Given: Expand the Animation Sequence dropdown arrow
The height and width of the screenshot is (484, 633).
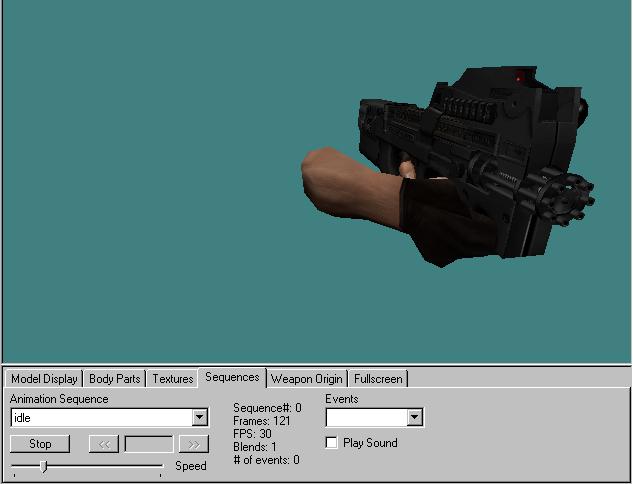Looking at the screenshot, I should tap(199, 417).
